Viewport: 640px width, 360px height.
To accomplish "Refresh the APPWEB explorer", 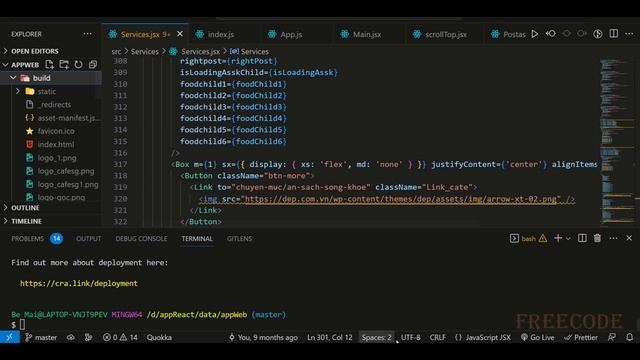I will (x=78, y=64).
